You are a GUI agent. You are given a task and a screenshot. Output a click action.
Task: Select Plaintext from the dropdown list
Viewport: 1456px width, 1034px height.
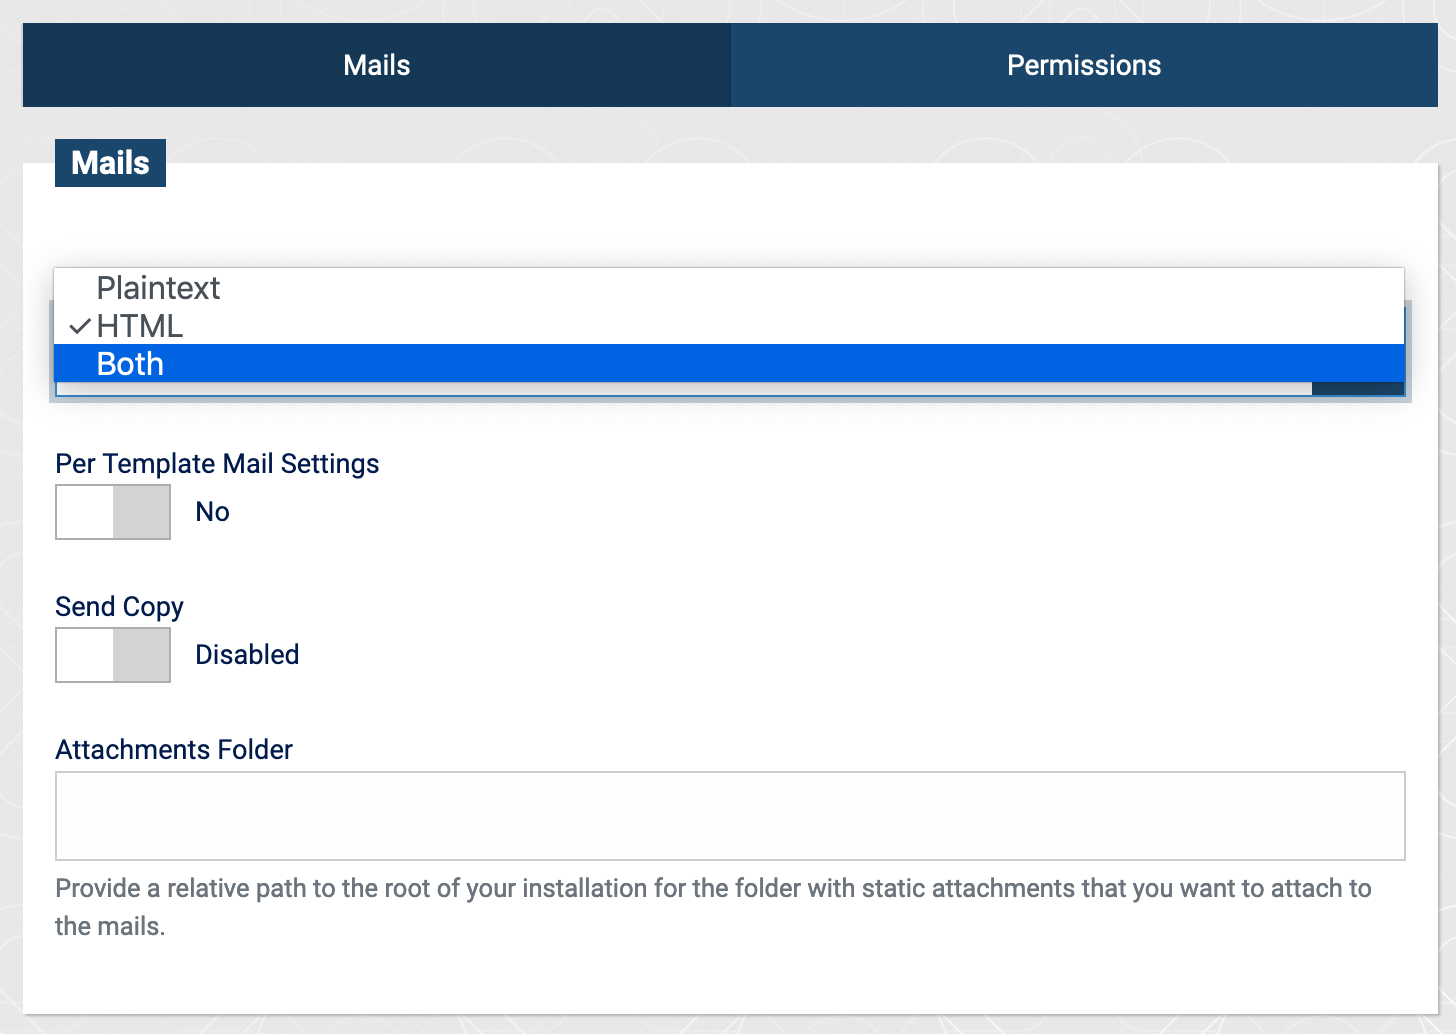coord(158,288)
